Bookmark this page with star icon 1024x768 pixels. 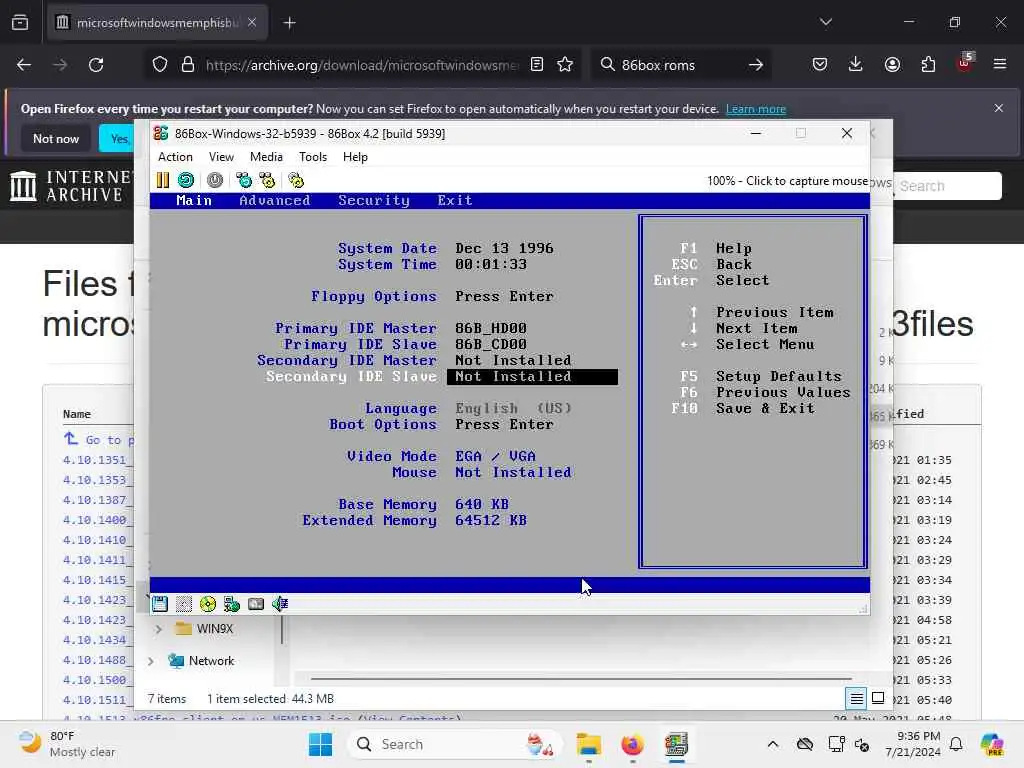click(x=565, y=65)
